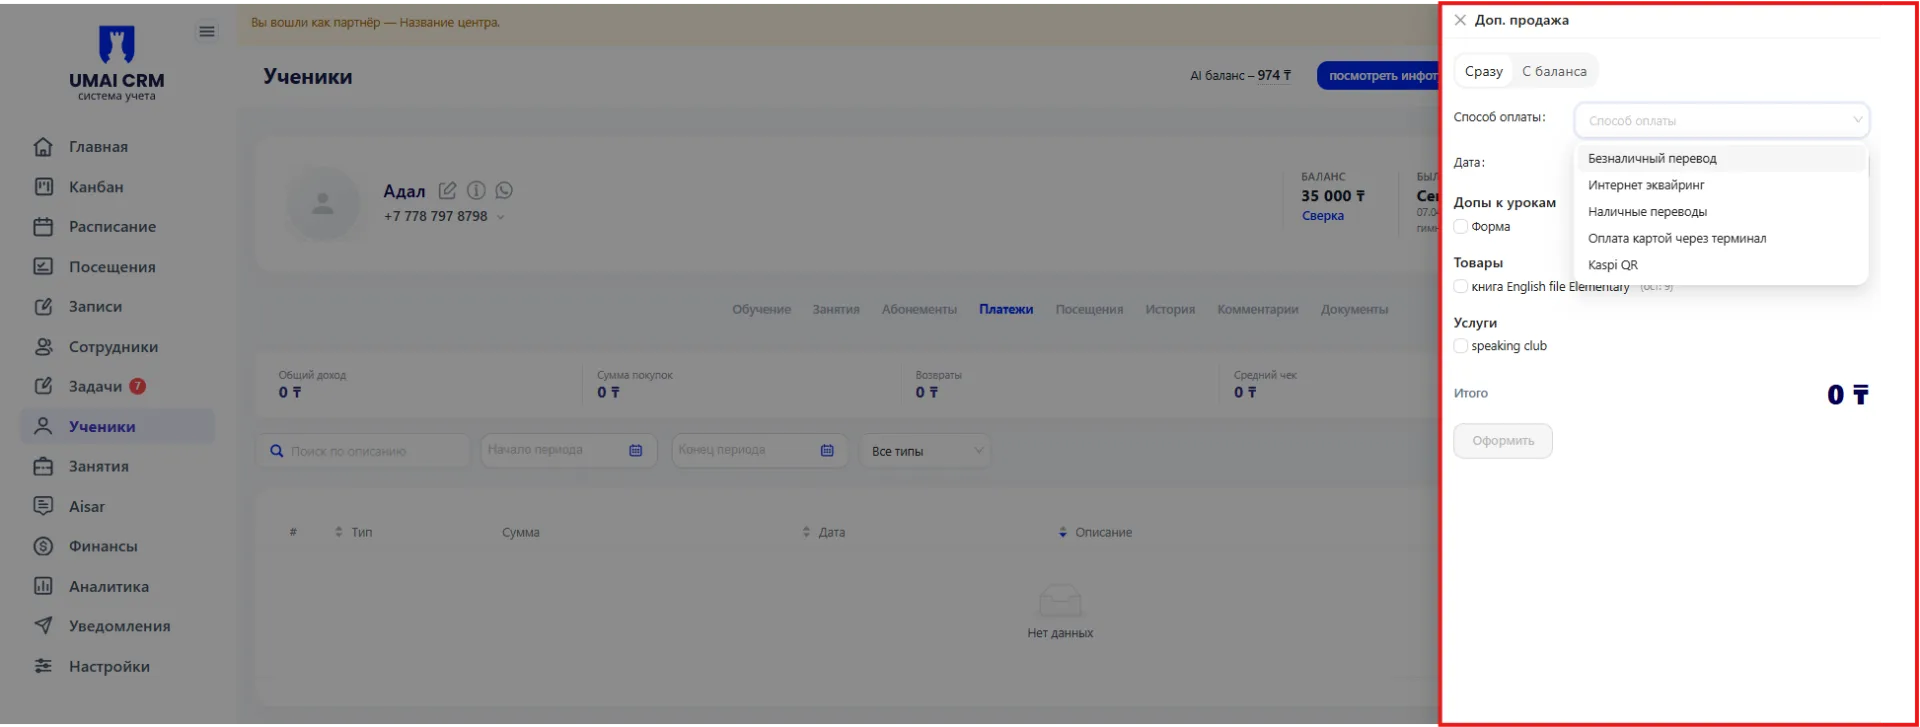Click AI баланс 974 ₸ value

[1274, 75]
